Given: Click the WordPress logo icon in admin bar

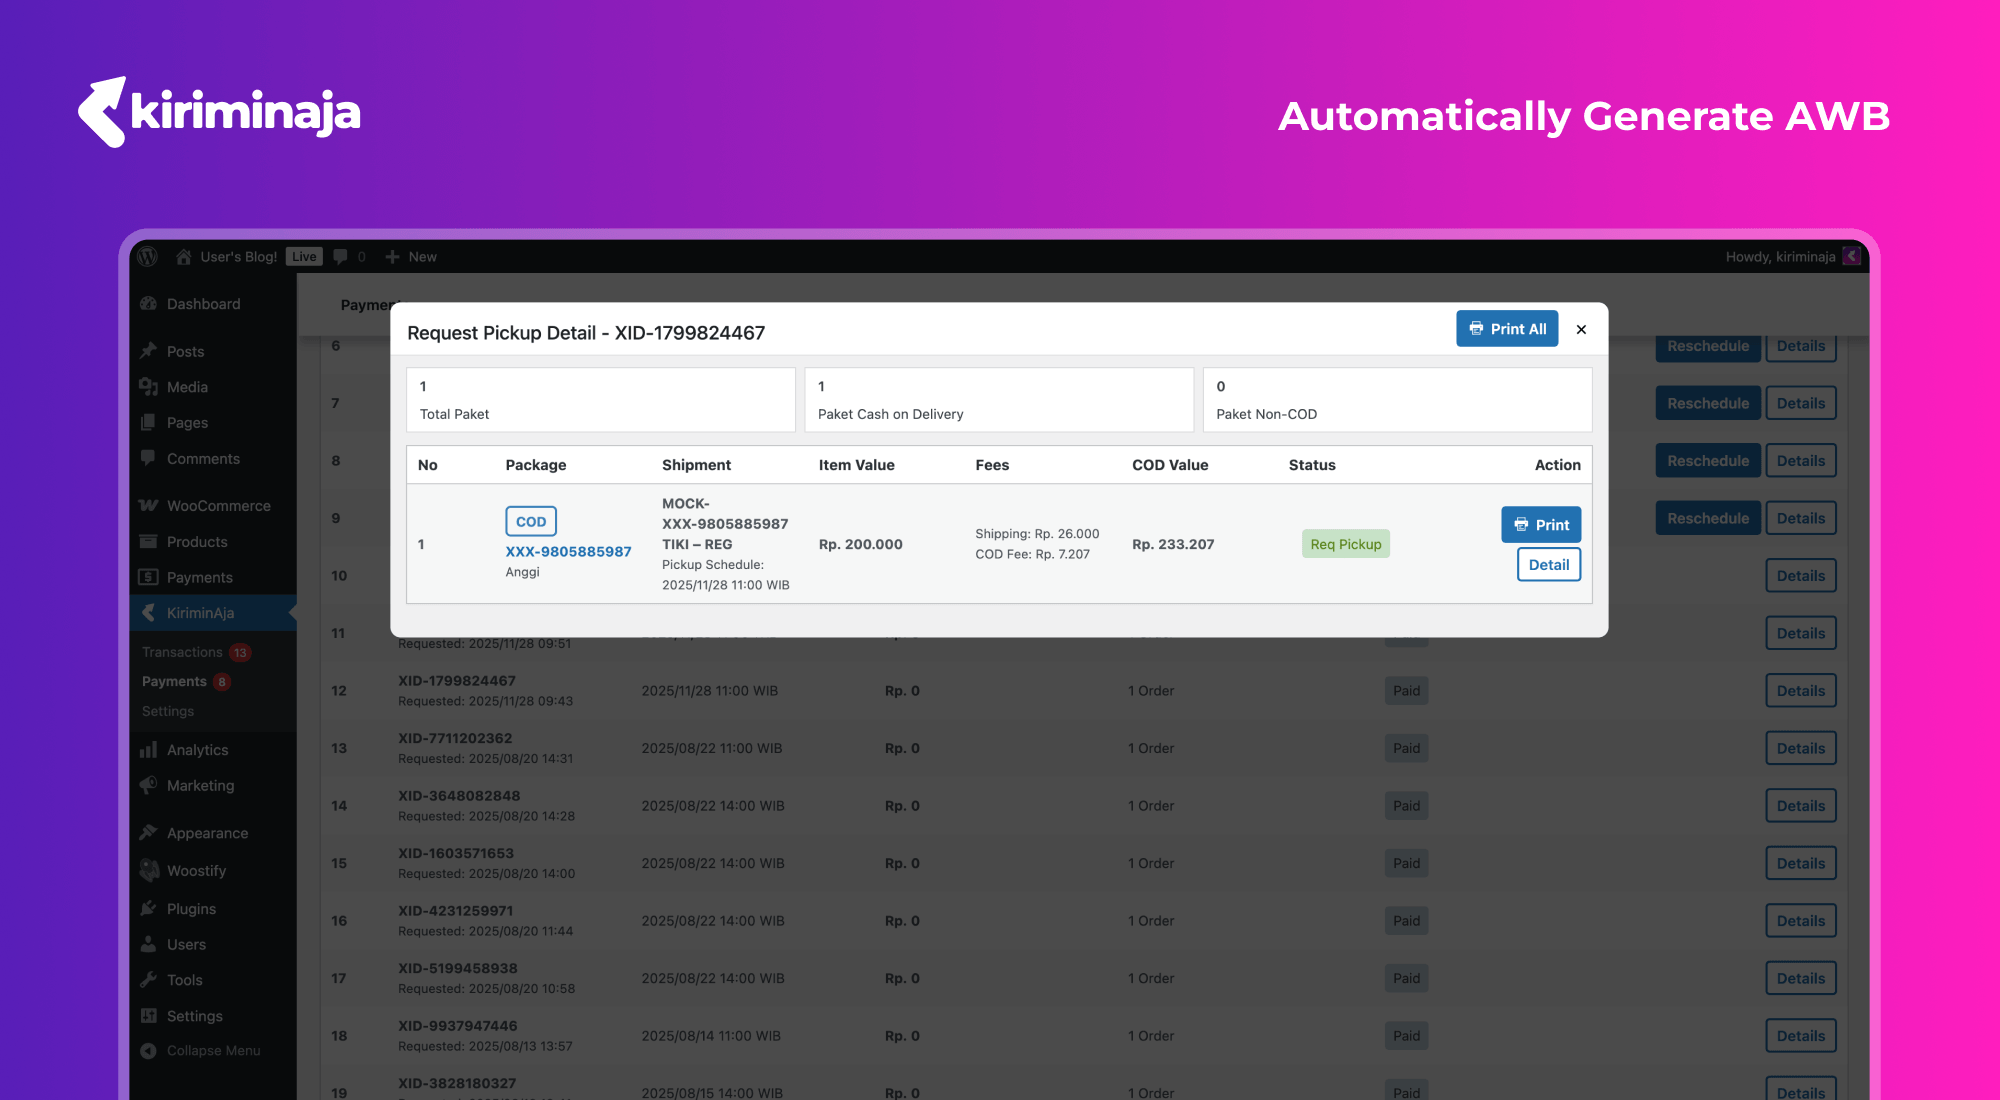Looking at the screenshot, I should [x=148, y=257].
